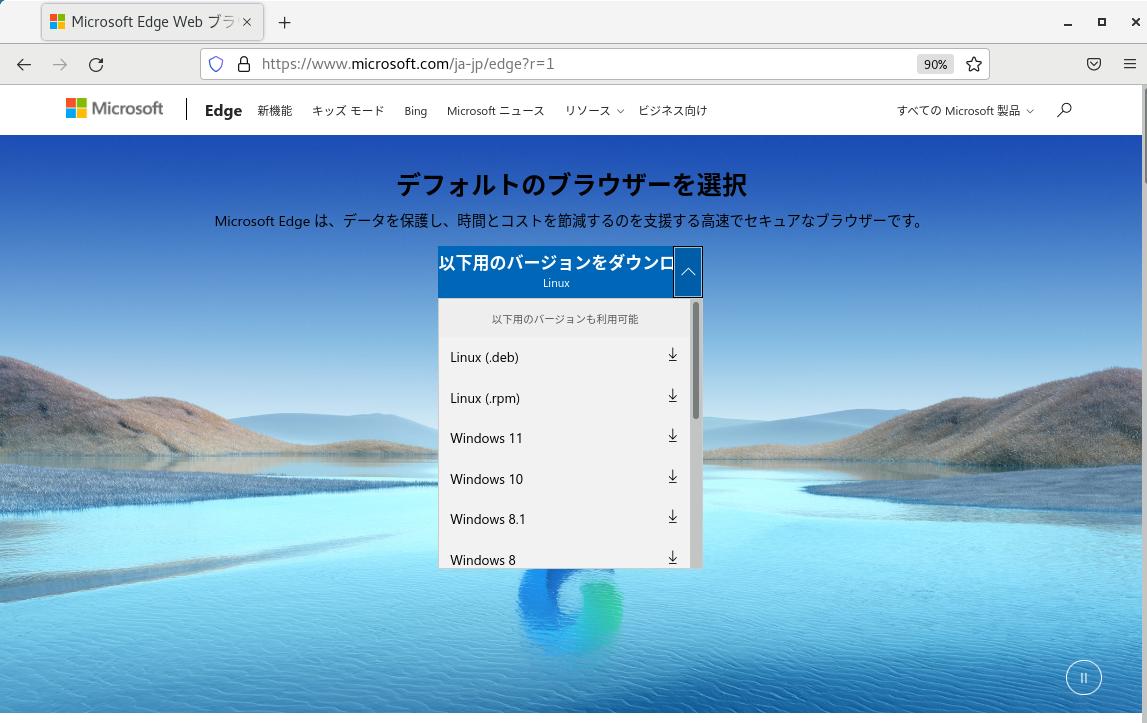The height and width of the screenshot is (723, 1147).
Task: Click the download list scrollbar thumb
Action: coord(696,360)
